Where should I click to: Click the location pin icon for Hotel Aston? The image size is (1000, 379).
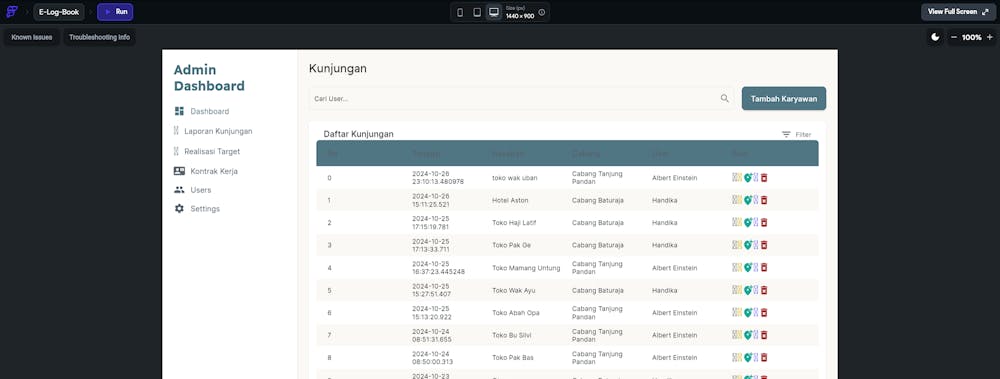pos(748,200)
